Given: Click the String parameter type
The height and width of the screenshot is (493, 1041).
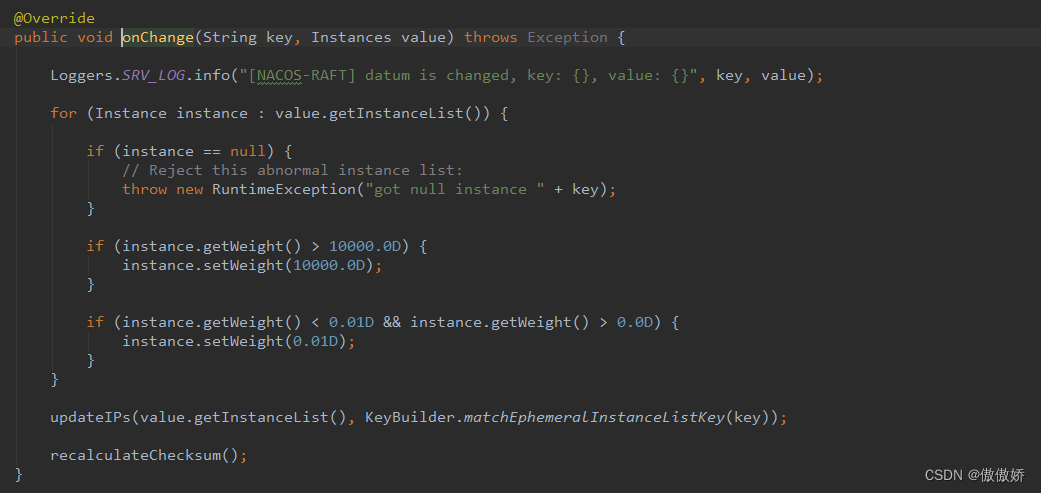Looking at the screenshot, I should (x=229, y=37).
